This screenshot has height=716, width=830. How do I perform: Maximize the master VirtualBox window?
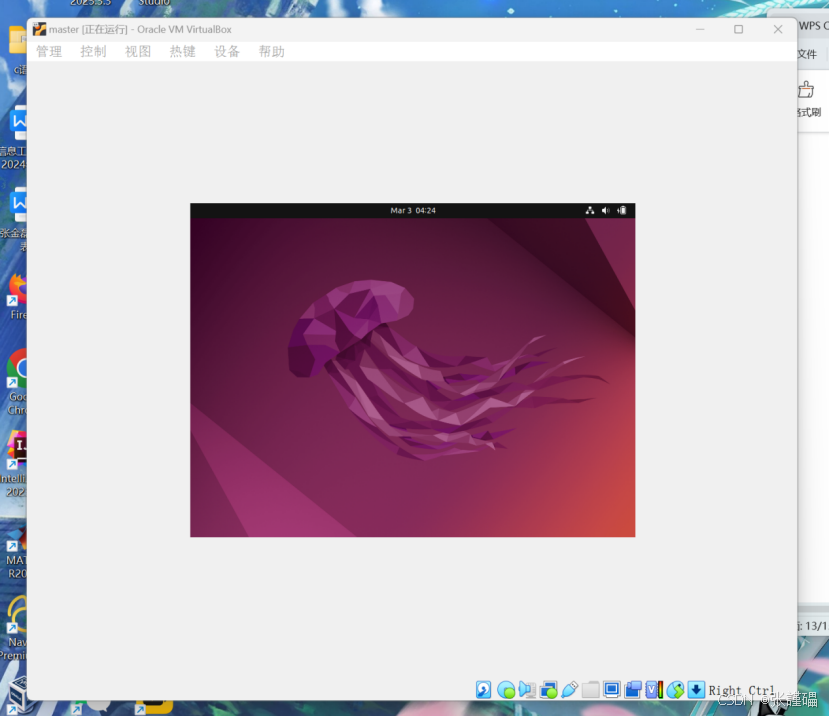point(738,29)
